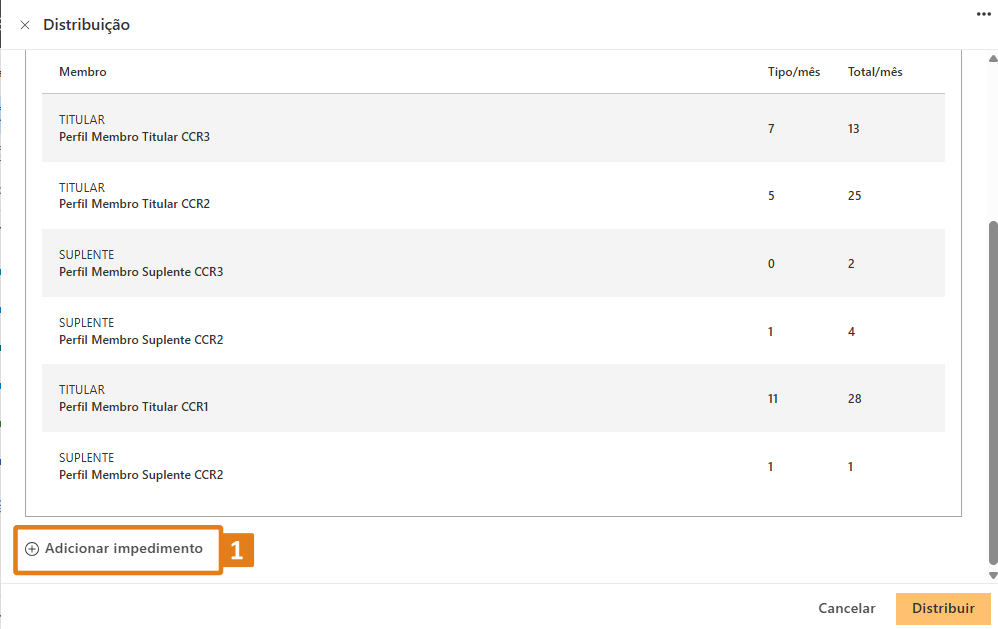Click the plus icon beside Adicionar impedimento

coord(32,549)
